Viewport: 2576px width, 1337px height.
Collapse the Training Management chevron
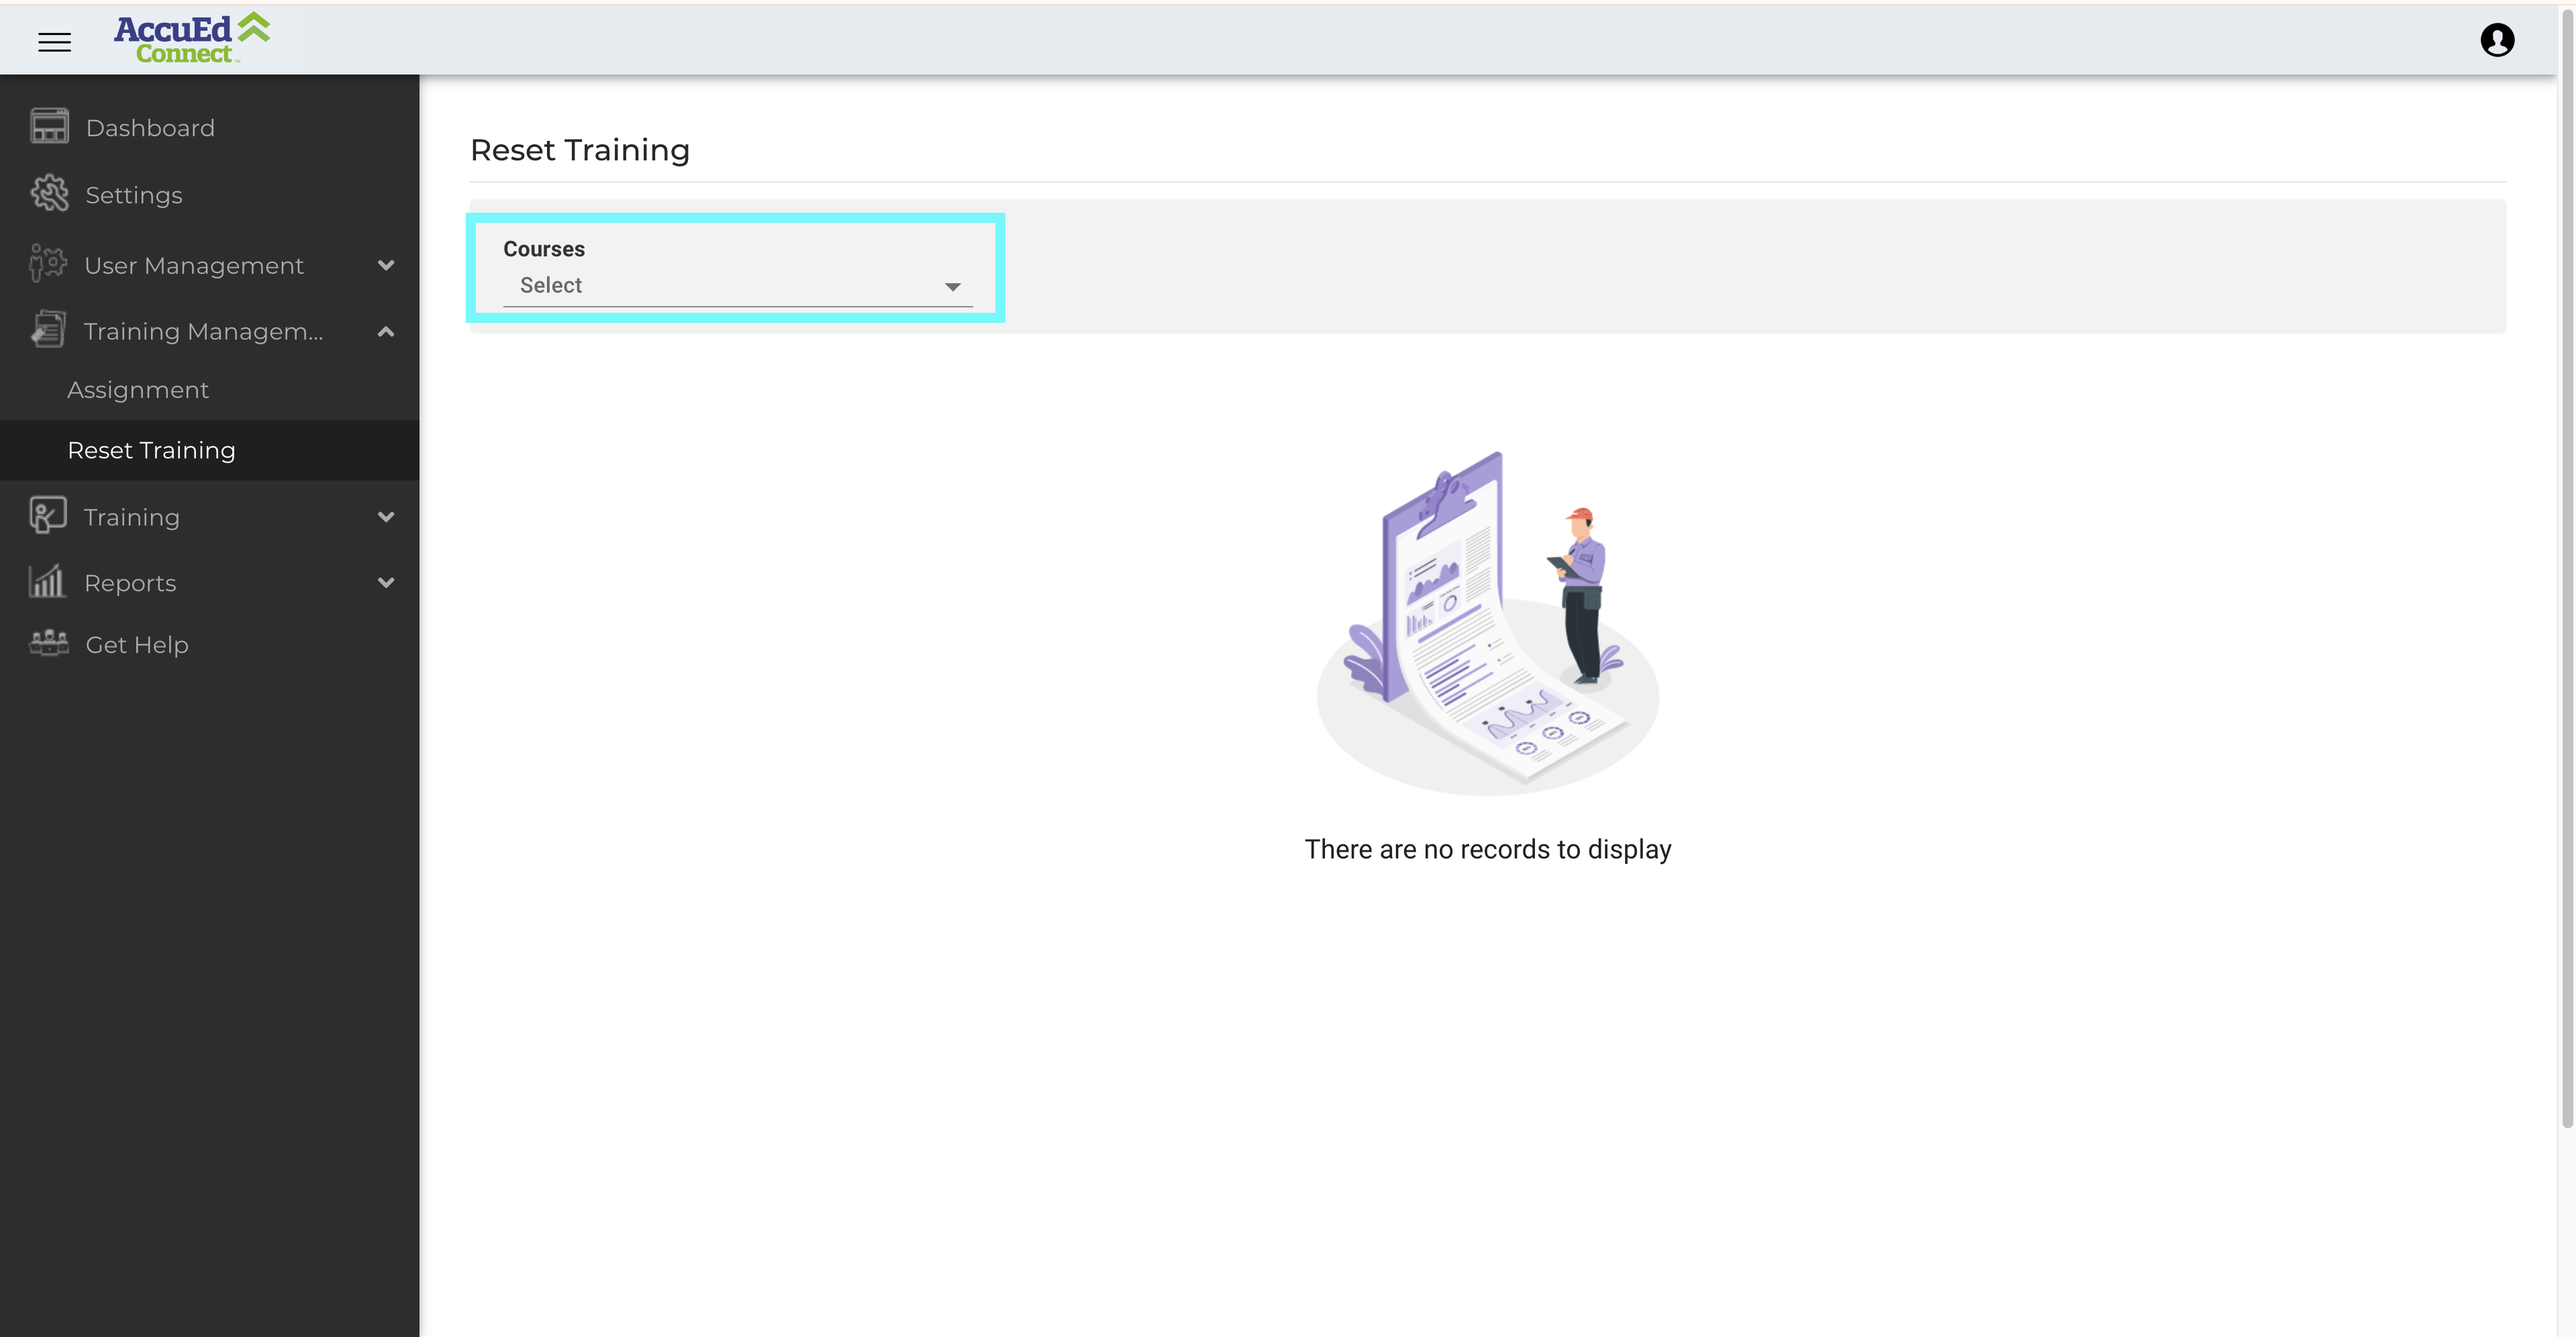click(x=386, y=331)
